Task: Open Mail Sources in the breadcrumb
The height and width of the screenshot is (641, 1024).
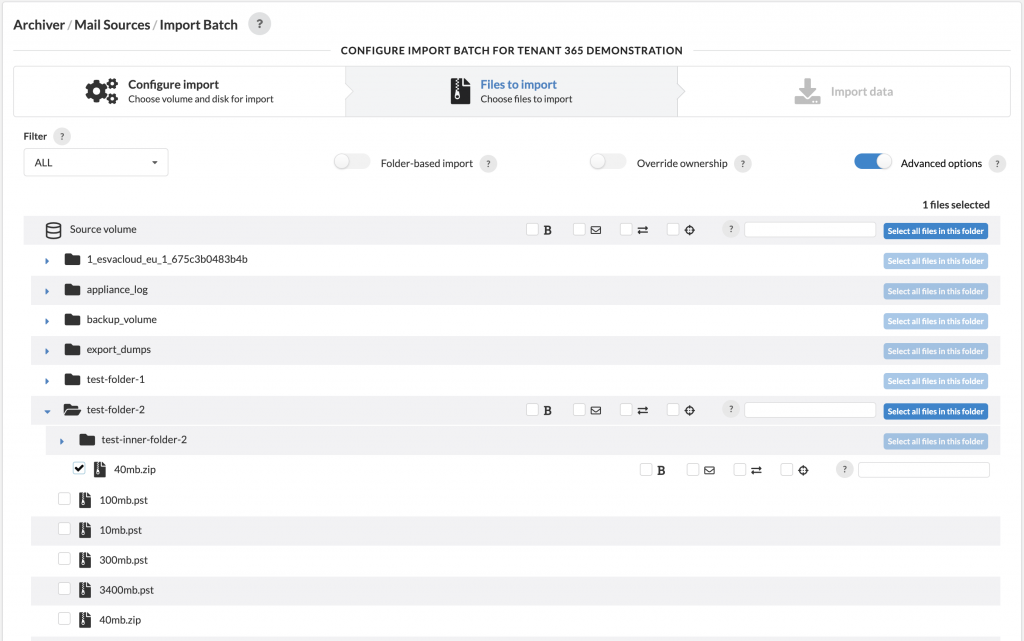Action: (112, 25)
